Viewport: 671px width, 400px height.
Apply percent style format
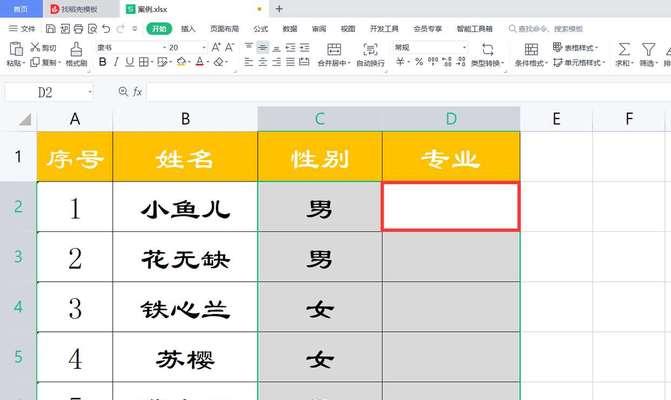point(419,62)
